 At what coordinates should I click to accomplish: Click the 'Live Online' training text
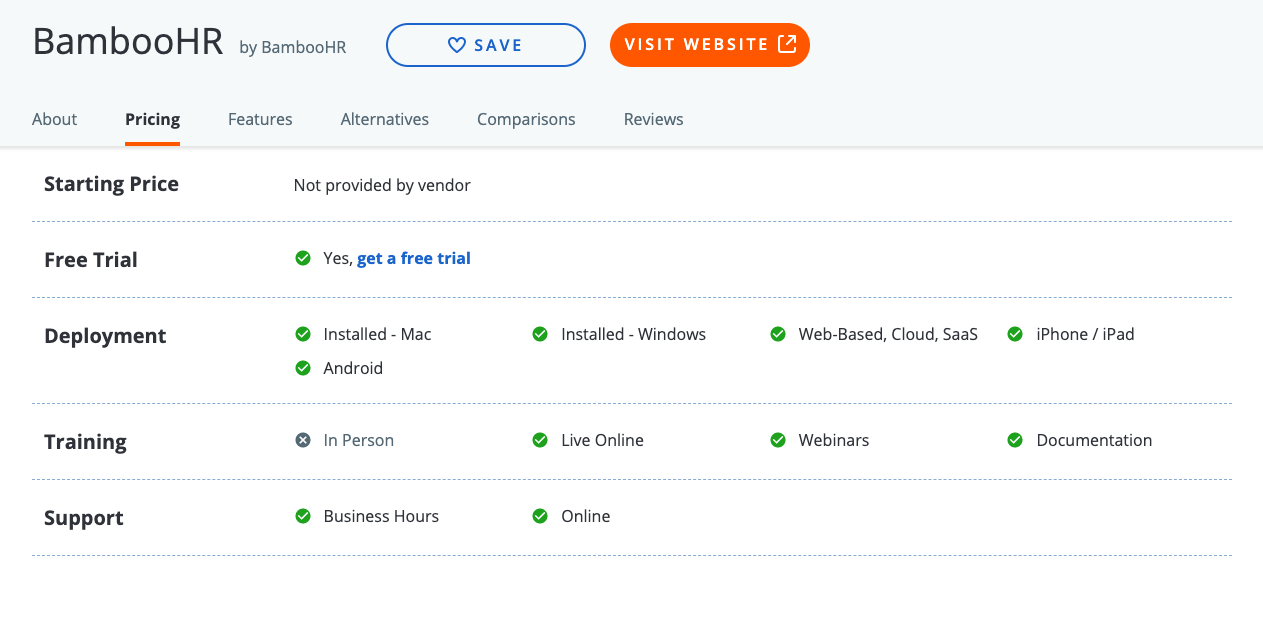pyautogui.click(x=603, y=440)
